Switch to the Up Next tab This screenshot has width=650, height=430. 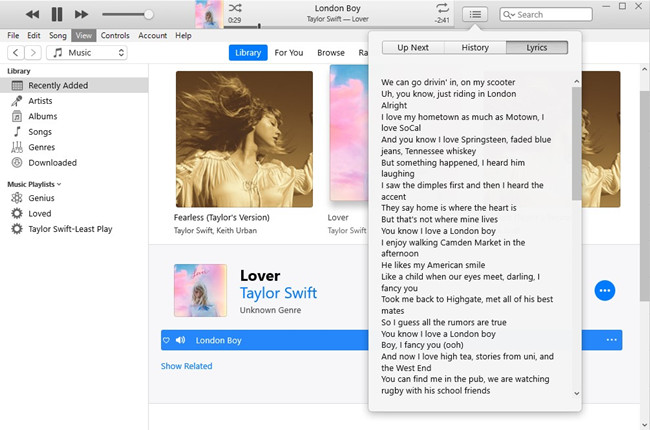[413, 48]
